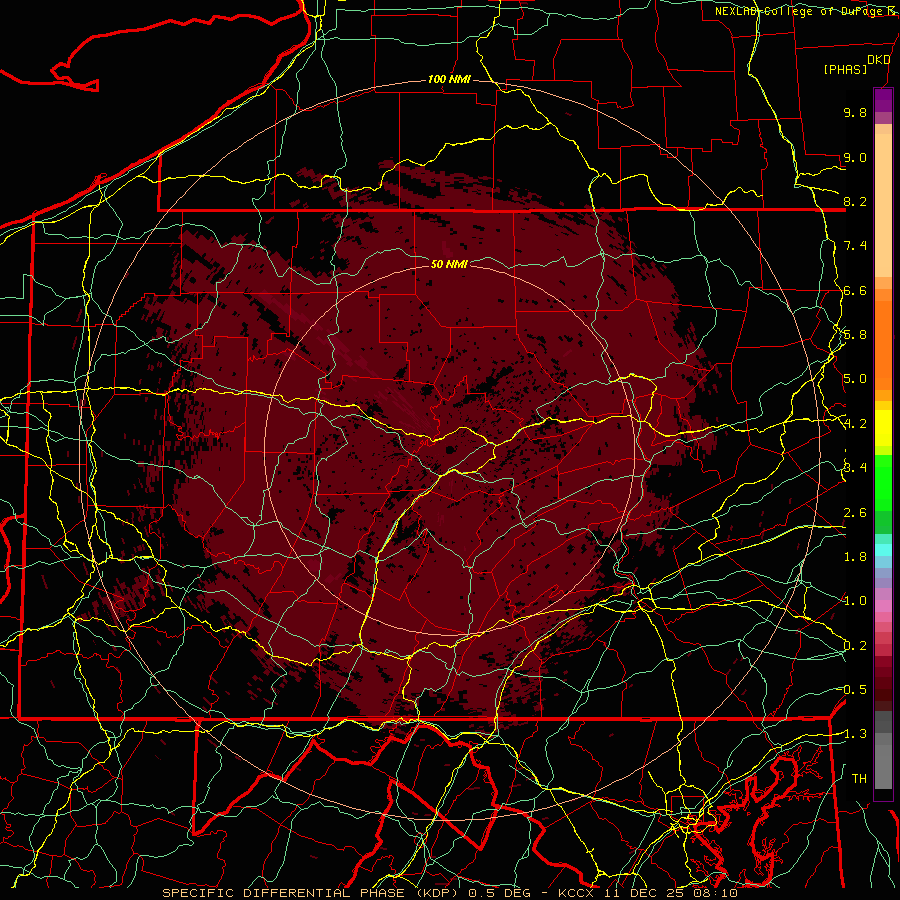Click the SPECIFIC DIFFERENTIAL PHASE (KDP) caption
Viewport: 900px width, 900px height.
click(x=312, y=893)
